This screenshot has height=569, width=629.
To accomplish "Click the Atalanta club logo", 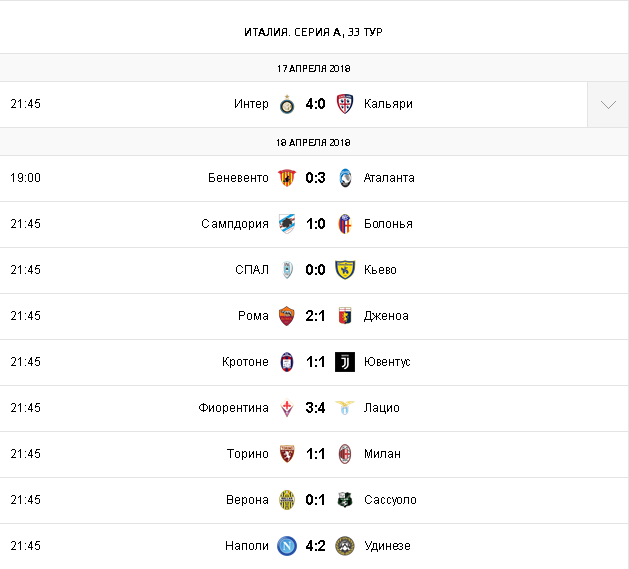I will (x=345, y=178).
